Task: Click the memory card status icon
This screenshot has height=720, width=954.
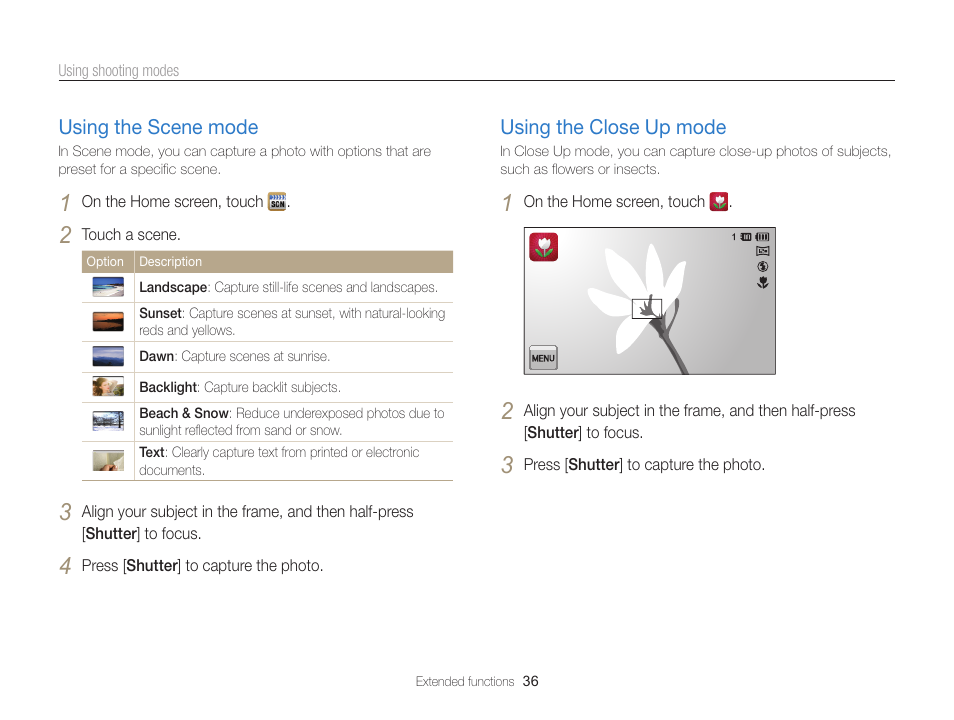Action: (745, 237)
